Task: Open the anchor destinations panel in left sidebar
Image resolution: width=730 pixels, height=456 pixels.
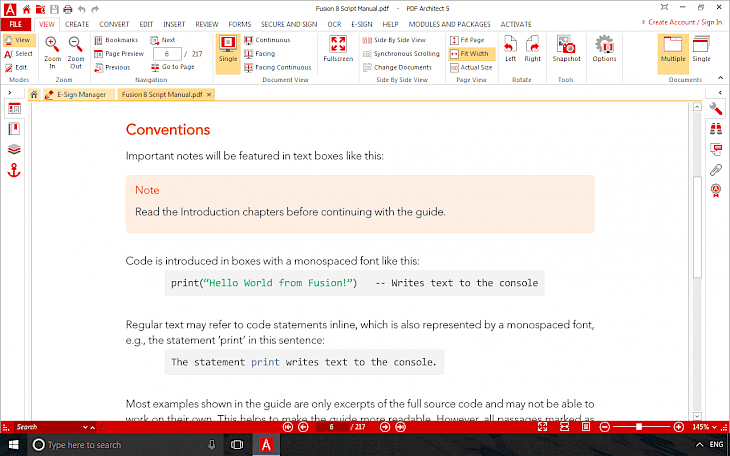Action: click(14, 170)
